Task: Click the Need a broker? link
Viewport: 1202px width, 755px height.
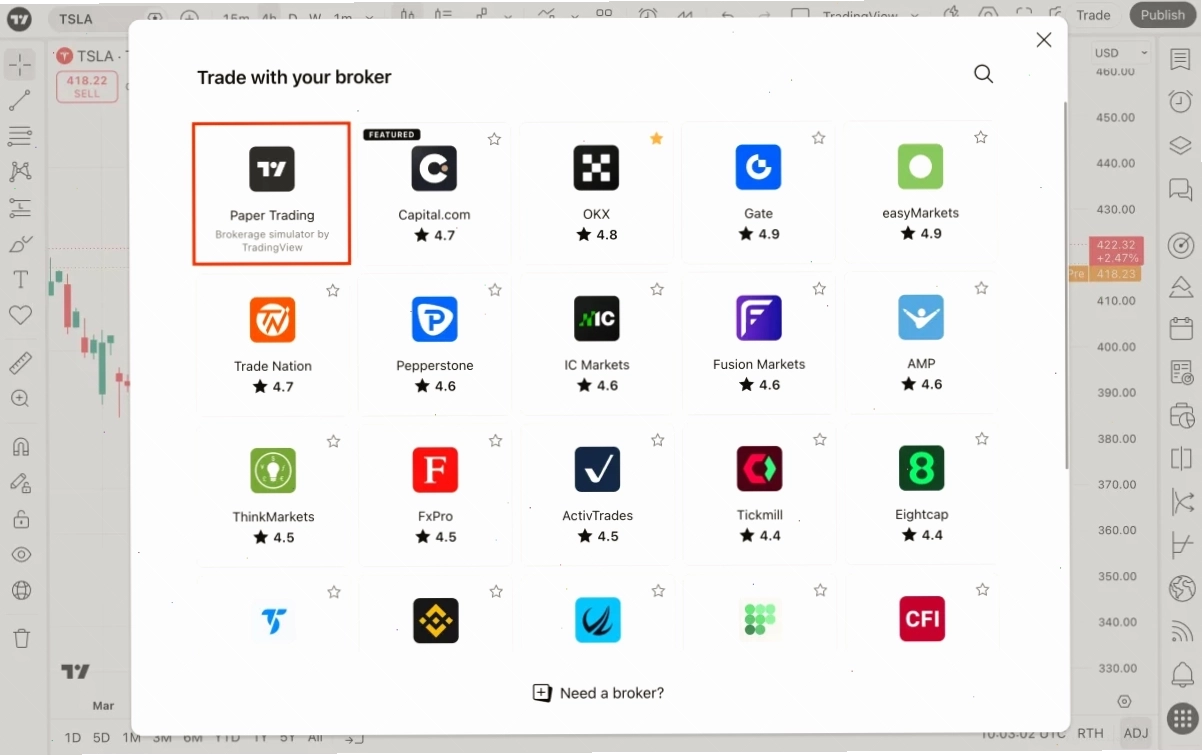Action: tap(598, 693)
